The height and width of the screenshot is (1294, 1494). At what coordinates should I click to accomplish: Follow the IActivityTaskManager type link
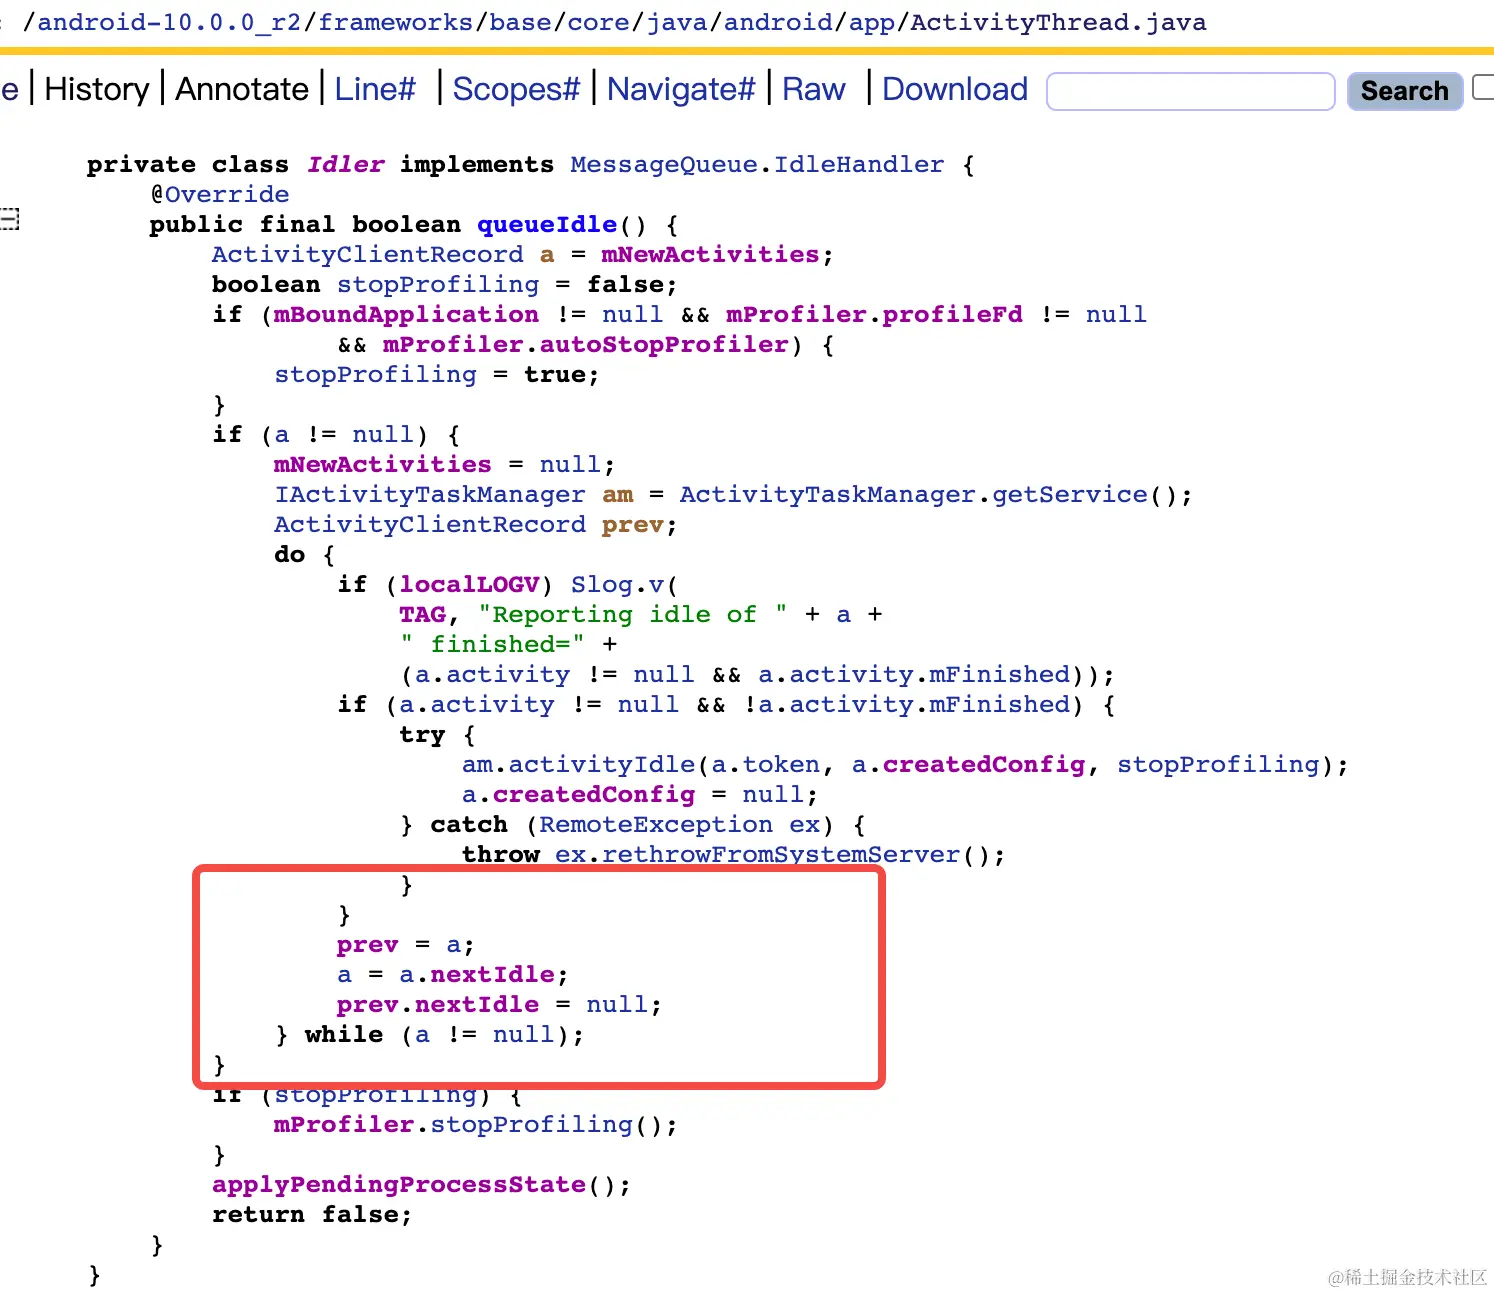pos(430,494)
